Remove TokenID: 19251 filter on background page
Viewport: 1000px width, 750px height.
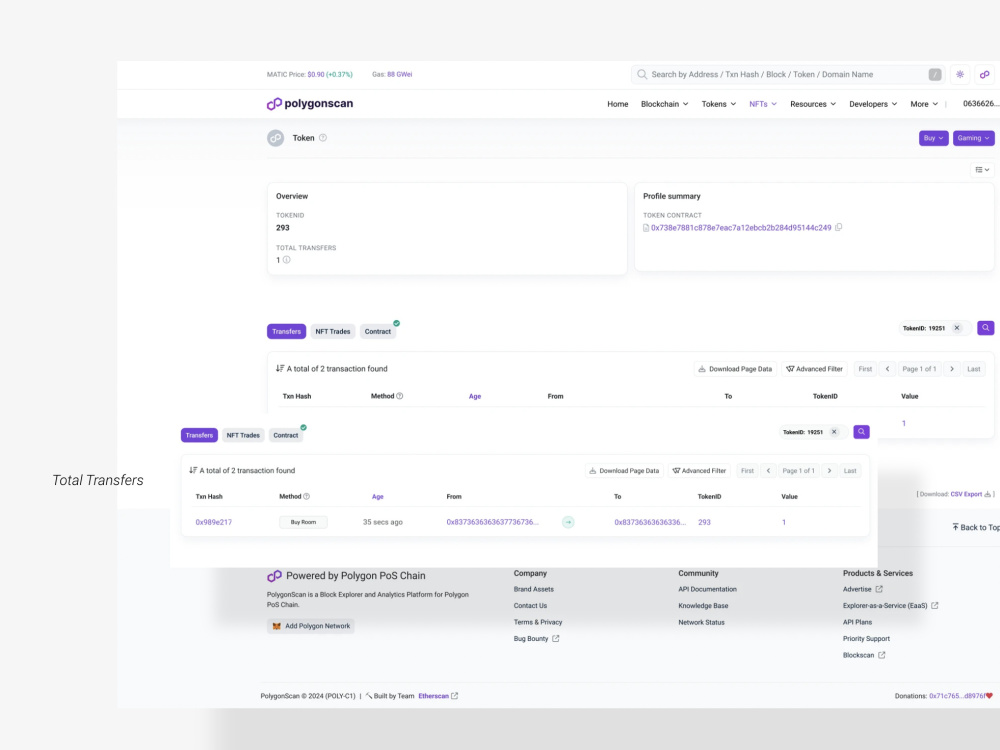coord(957,328)
